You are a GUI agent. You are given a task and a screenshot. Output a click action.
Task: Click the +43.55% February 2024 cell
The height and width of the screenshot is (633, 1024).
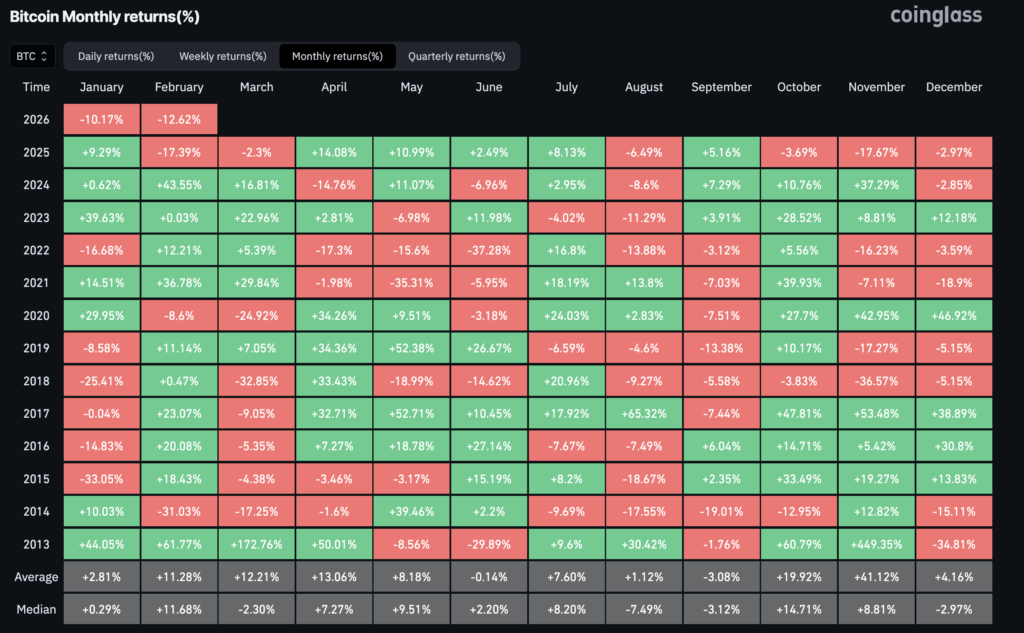(178, 184)
